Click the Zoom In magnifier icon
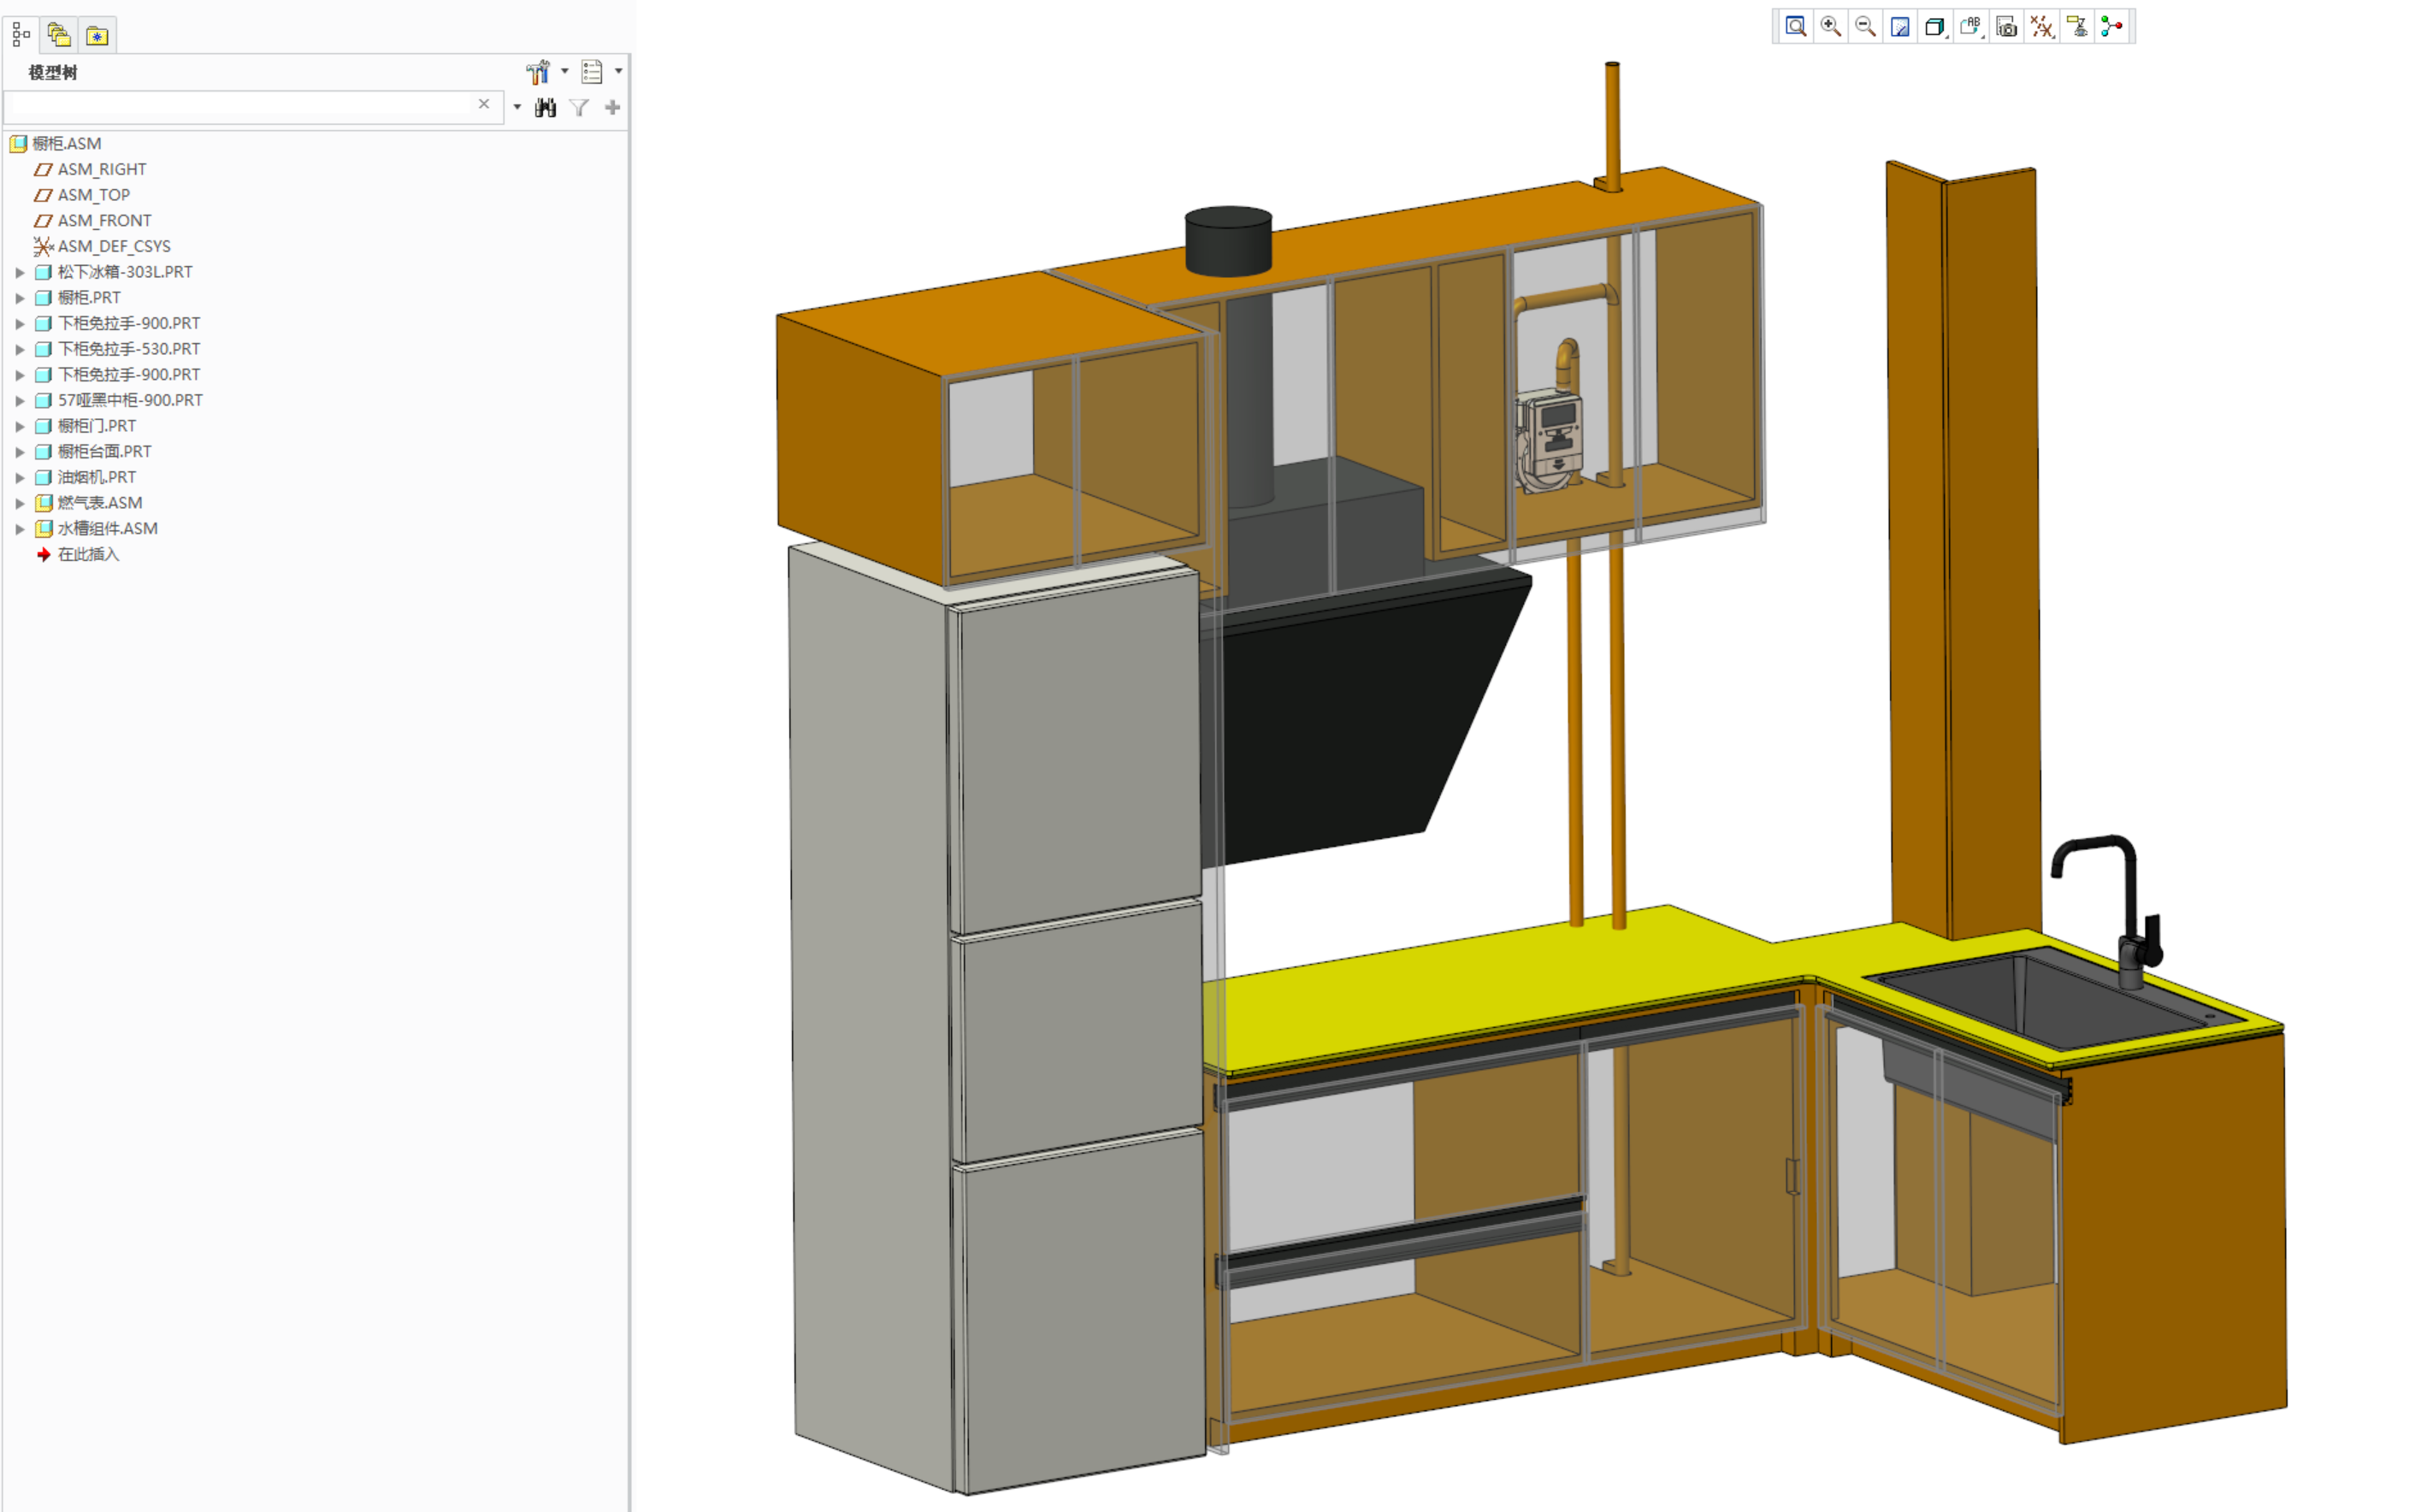The width and height of the screenshot is (2427, 1512). pyautogui.click(x=1830, y=27)
